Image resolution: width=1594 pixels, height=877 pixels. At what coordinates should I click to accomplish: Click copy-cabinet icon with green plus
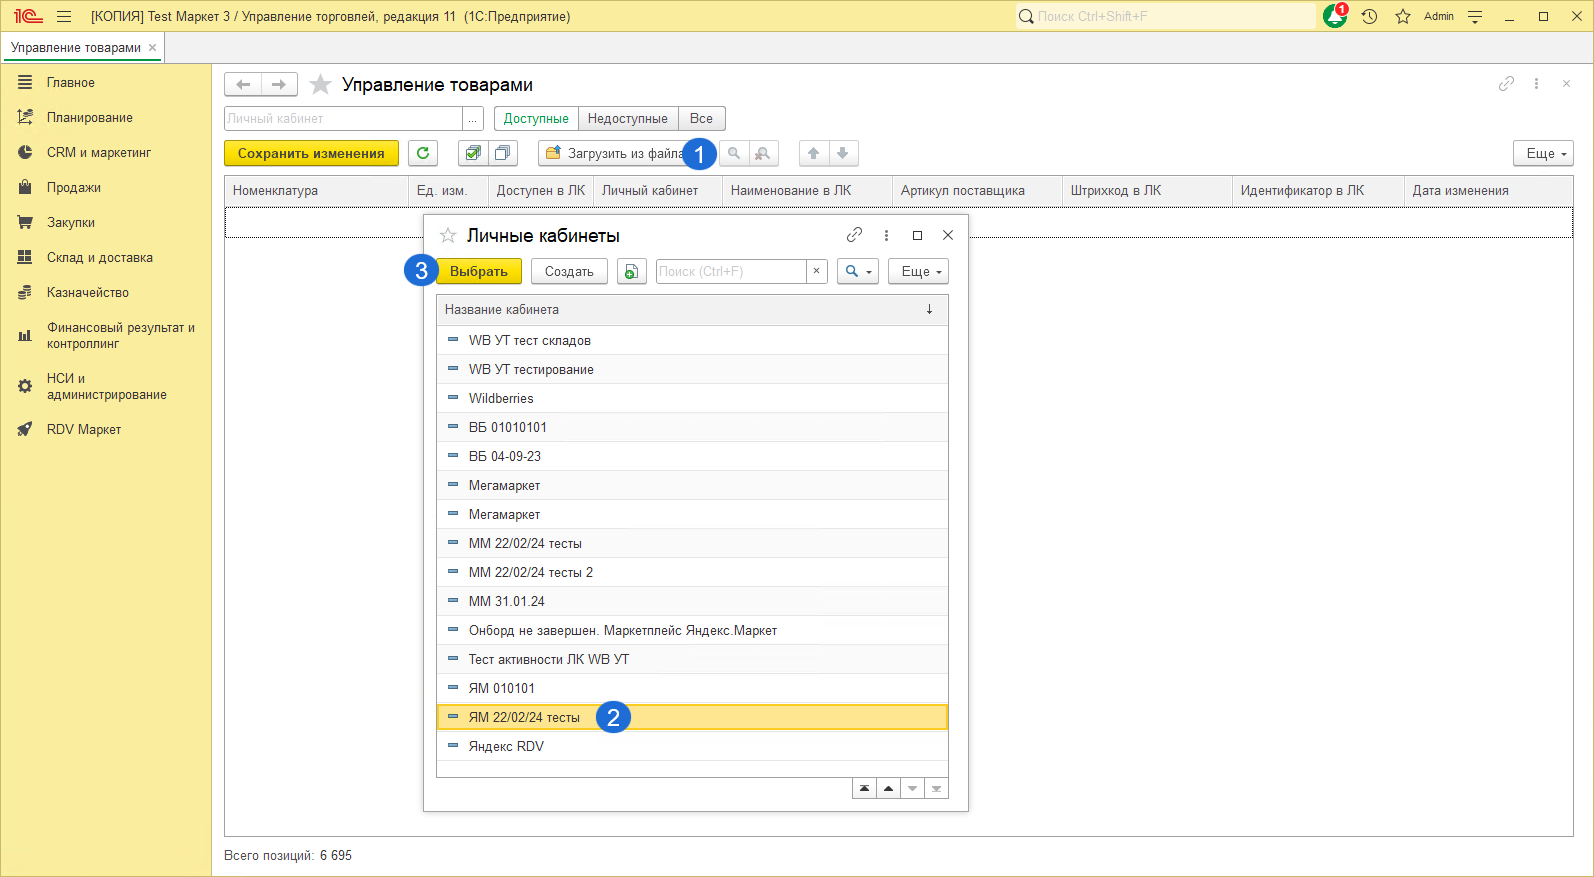click(x=631, y=272)
